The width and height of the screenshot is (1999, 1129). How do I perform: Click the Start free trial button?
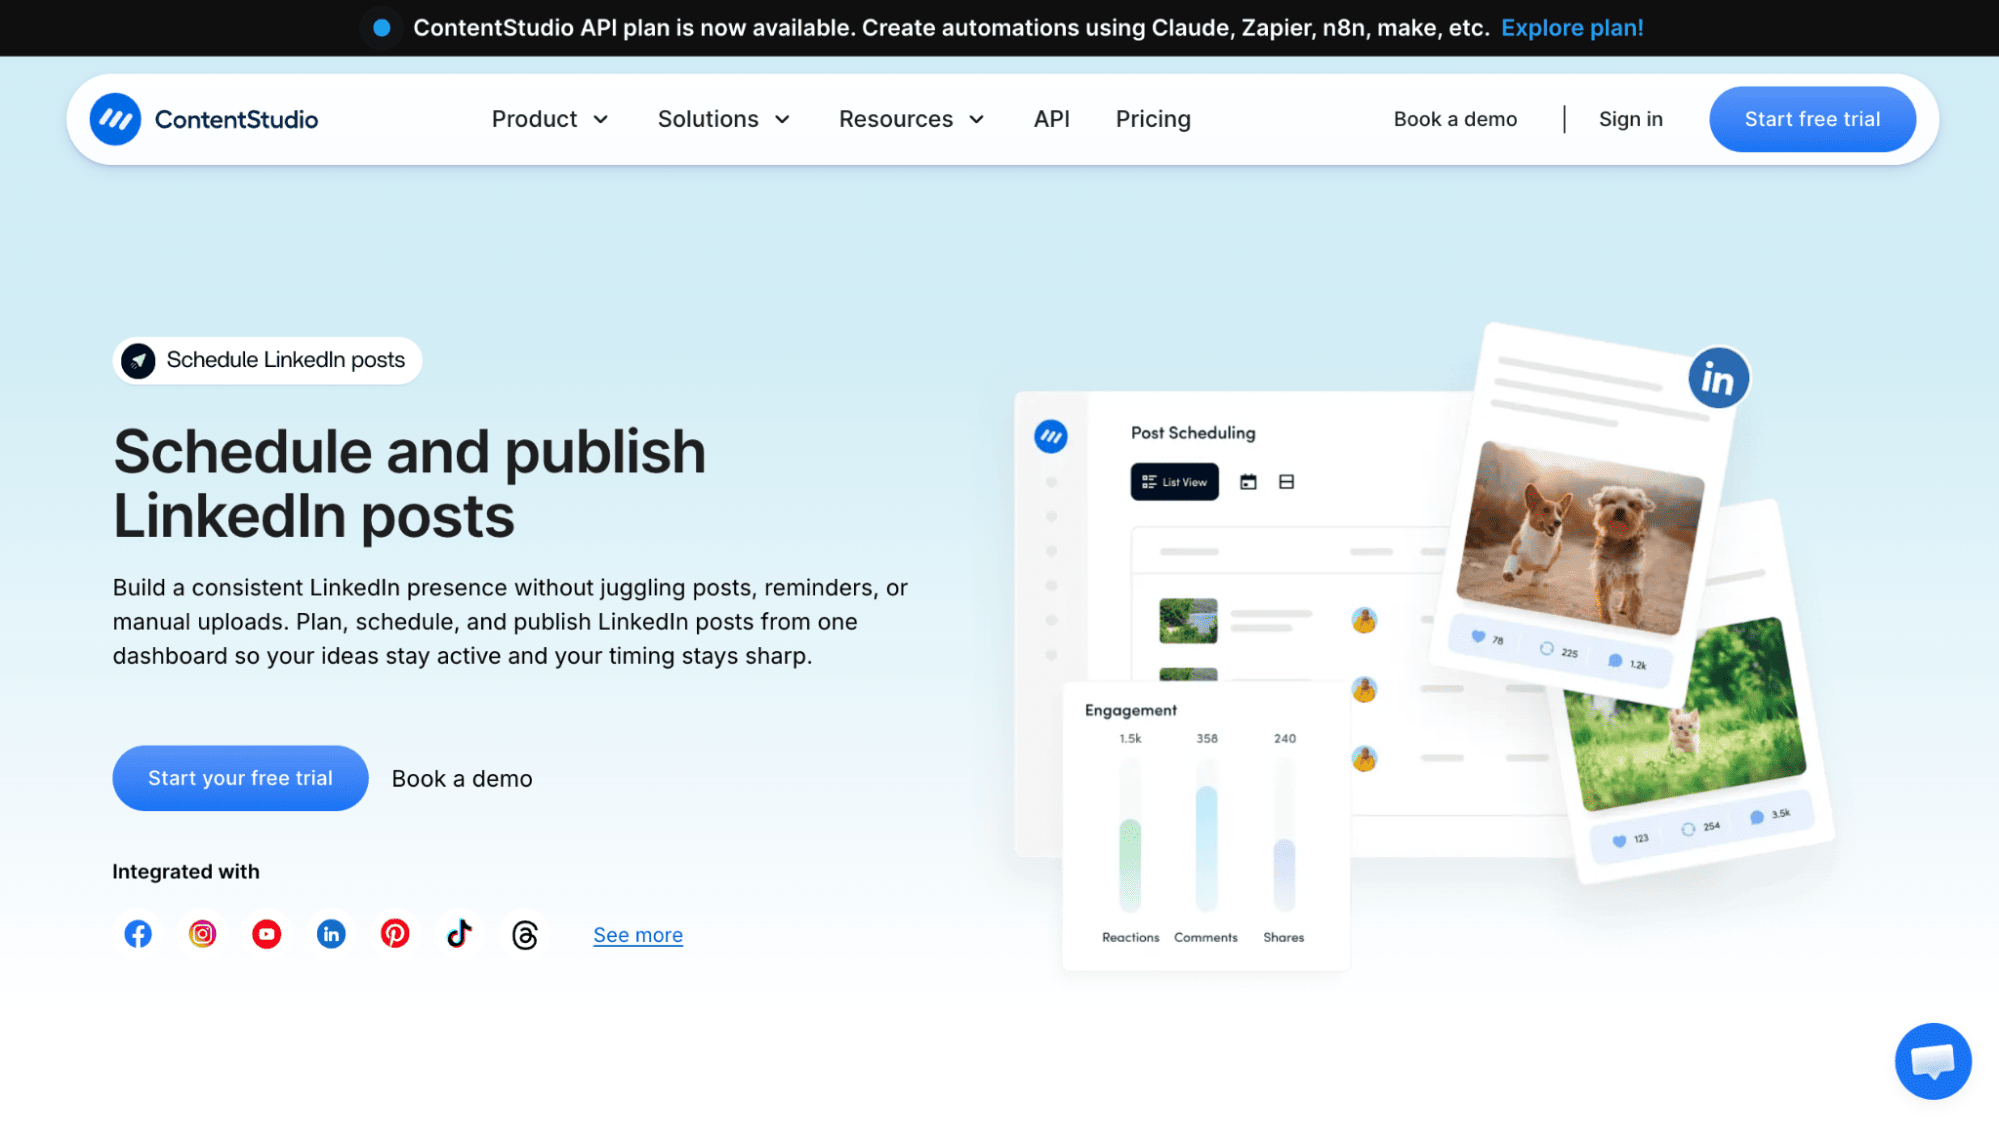coord(1812,119)
